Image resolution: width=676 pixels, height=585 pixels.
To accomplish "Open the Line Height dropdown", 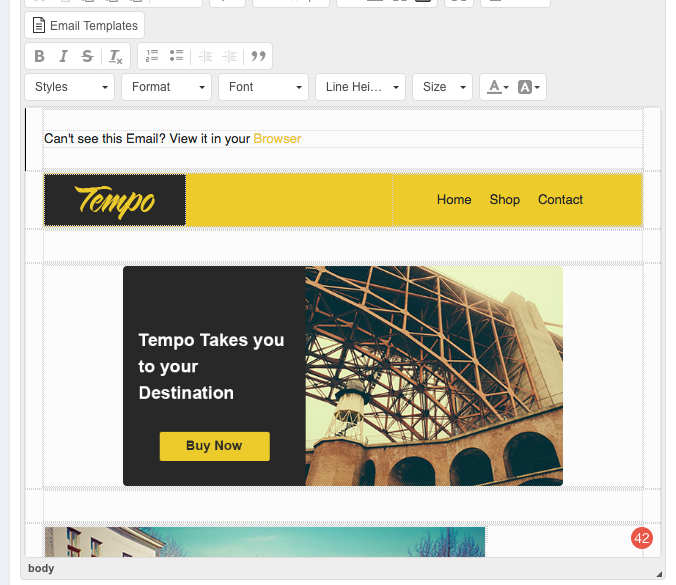I will (360, 87).
